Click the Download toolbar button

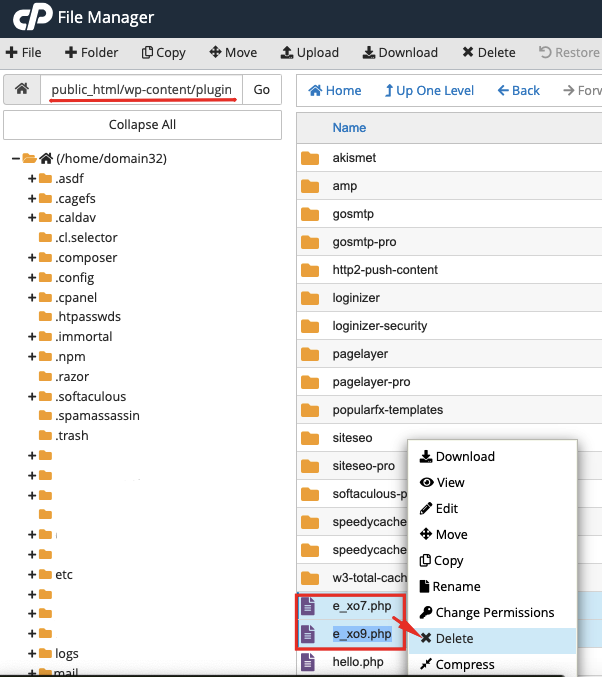pos(400,53)
